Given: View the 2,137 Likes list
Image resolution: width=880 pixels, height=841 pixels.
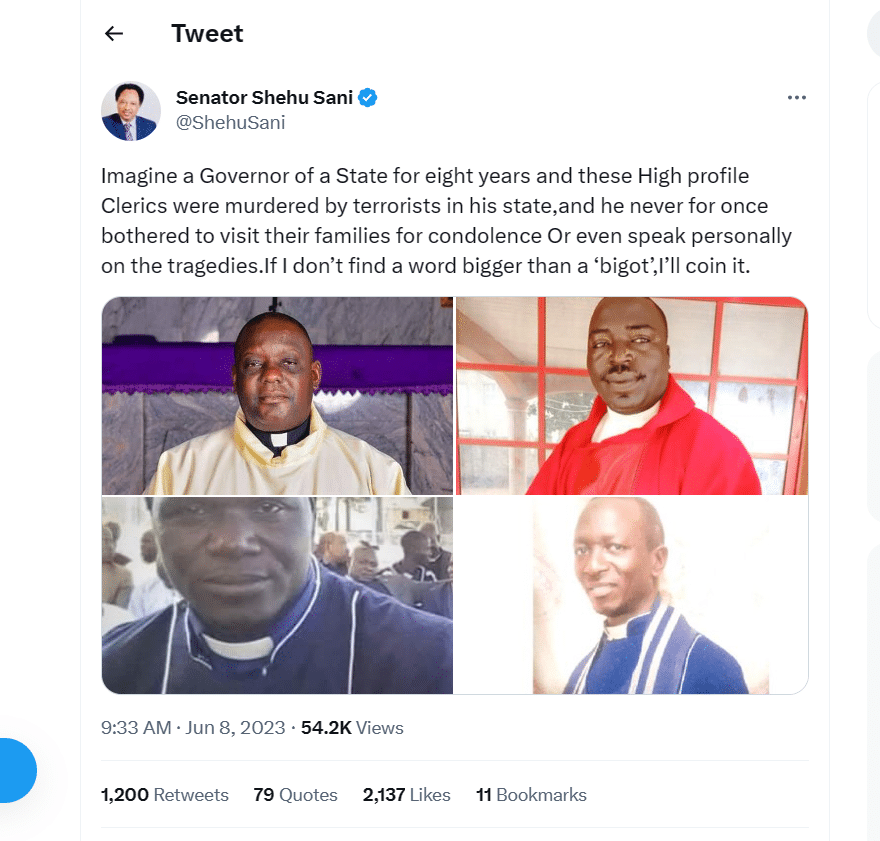Looking at the screenshot, I should click(406, 795).
